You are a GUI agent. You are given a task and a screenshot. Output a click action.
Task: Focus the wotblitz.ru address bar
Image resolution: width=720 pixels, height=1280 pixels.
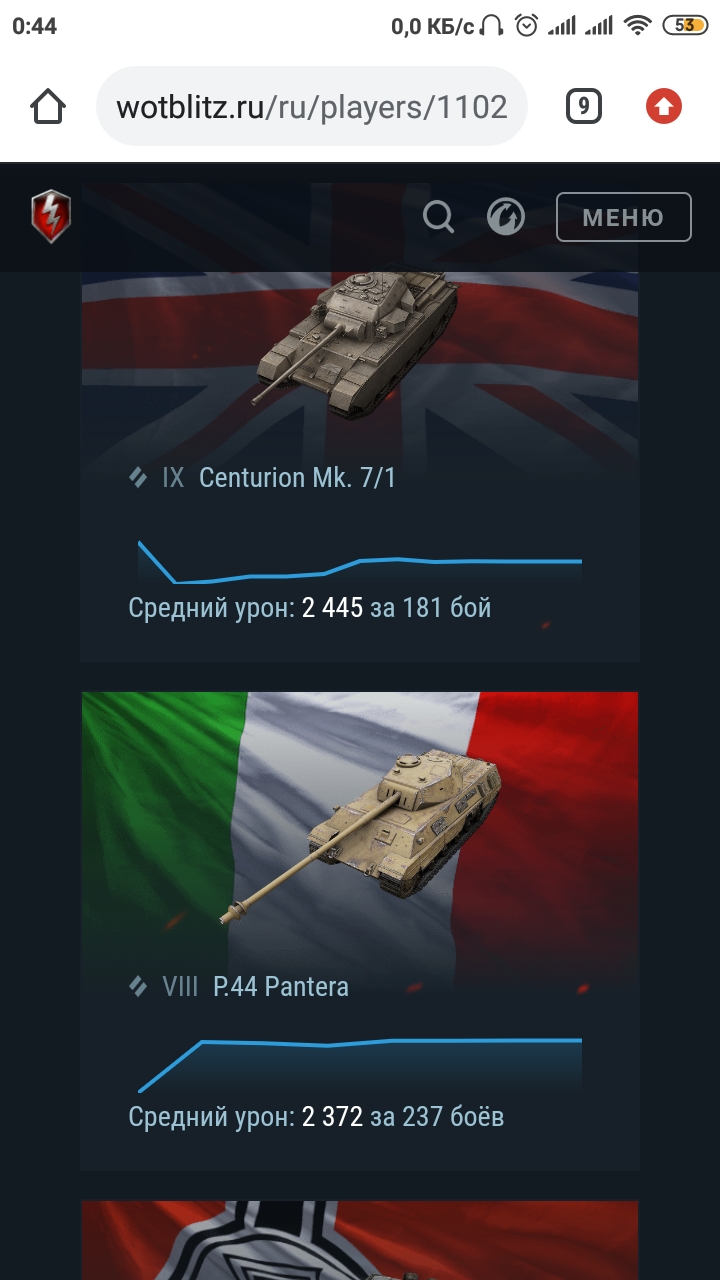click(312, 107)
